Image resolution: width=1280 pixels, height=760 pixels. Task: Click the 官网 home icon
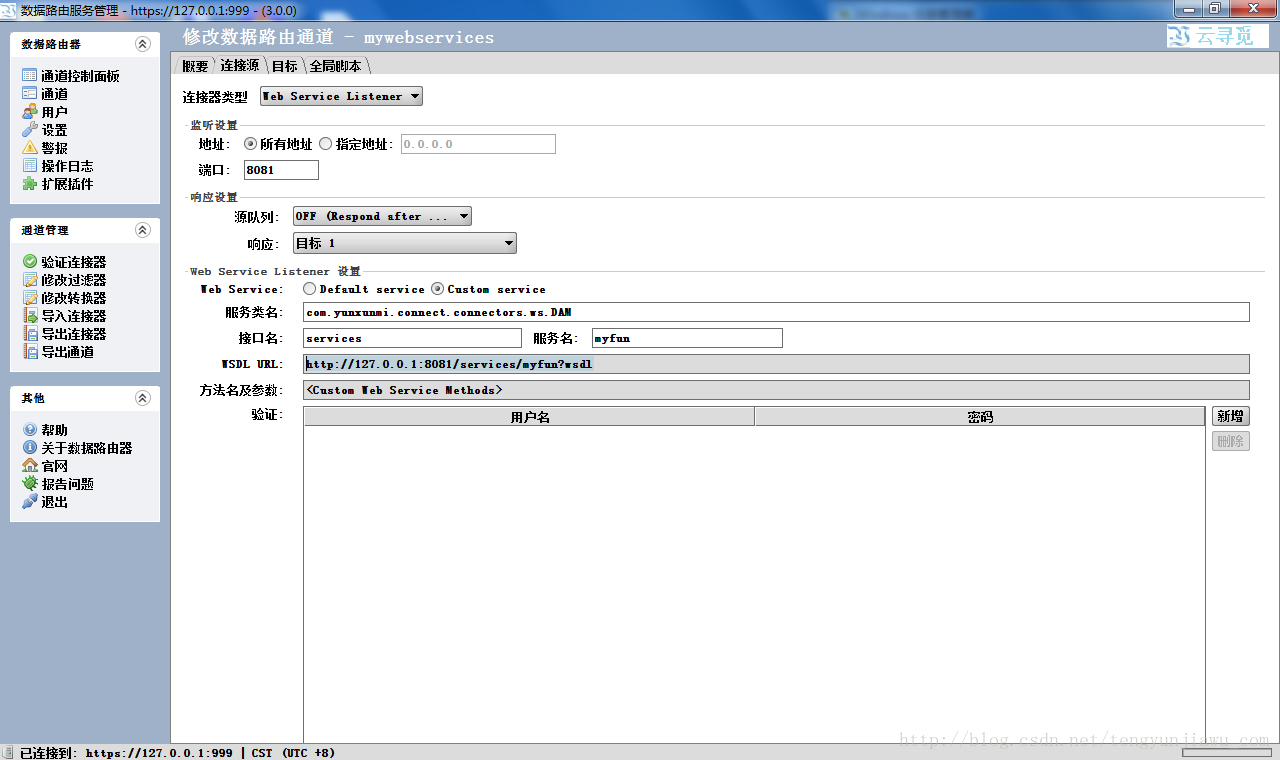(x=30, y=466)
